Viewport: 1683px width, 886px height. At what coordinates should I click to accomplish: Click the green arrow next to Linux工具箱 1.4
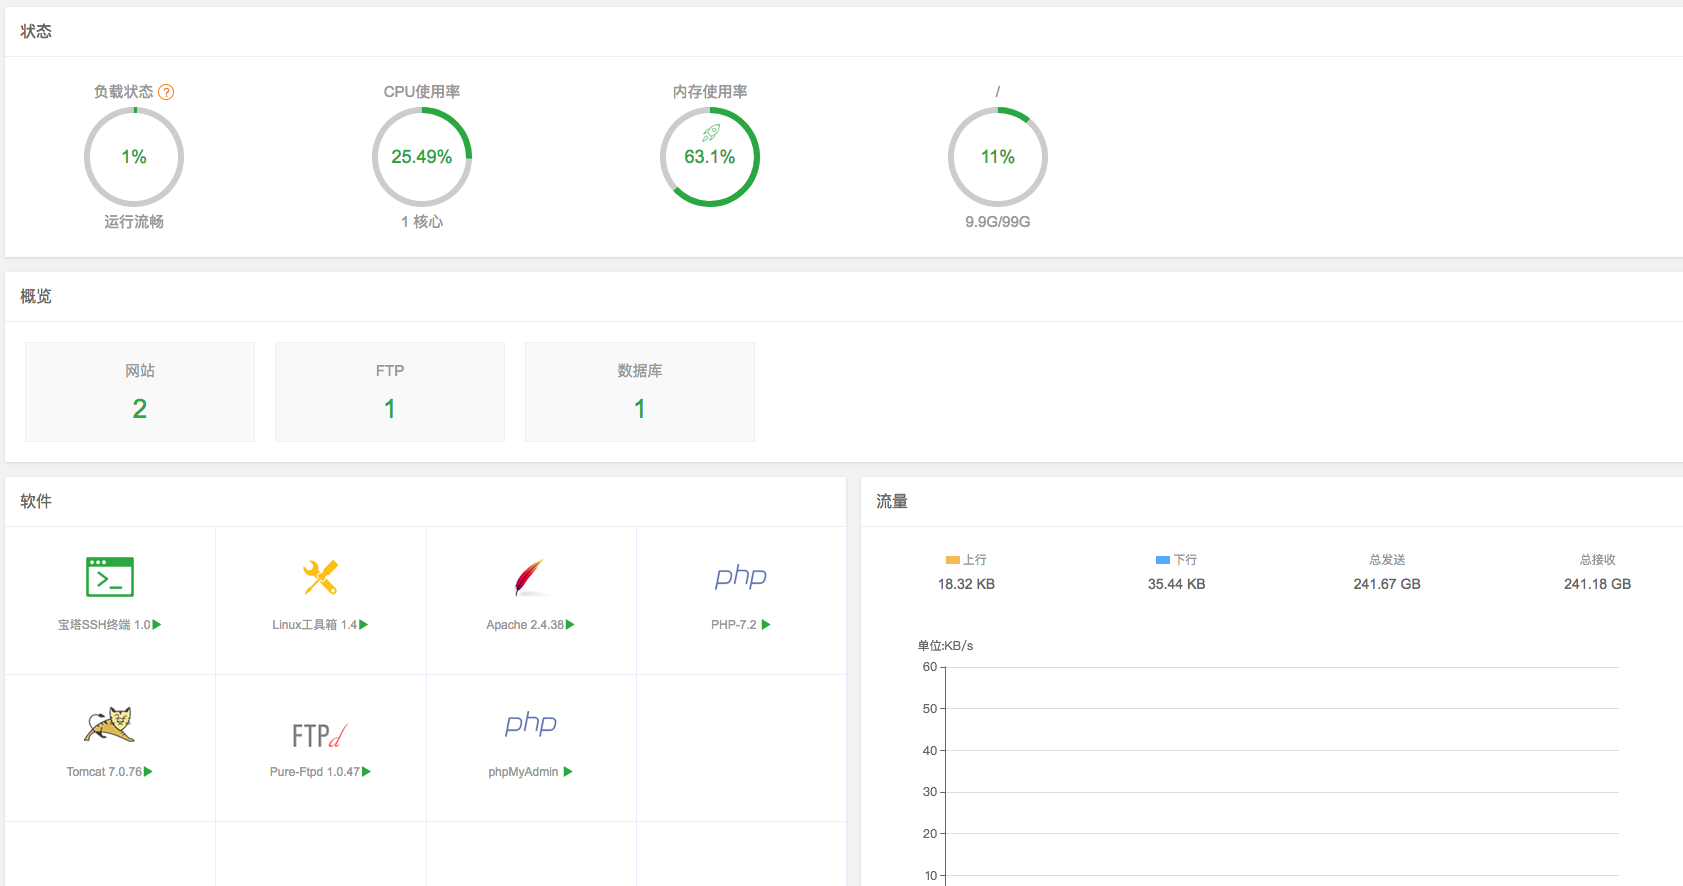pos(364,625)
